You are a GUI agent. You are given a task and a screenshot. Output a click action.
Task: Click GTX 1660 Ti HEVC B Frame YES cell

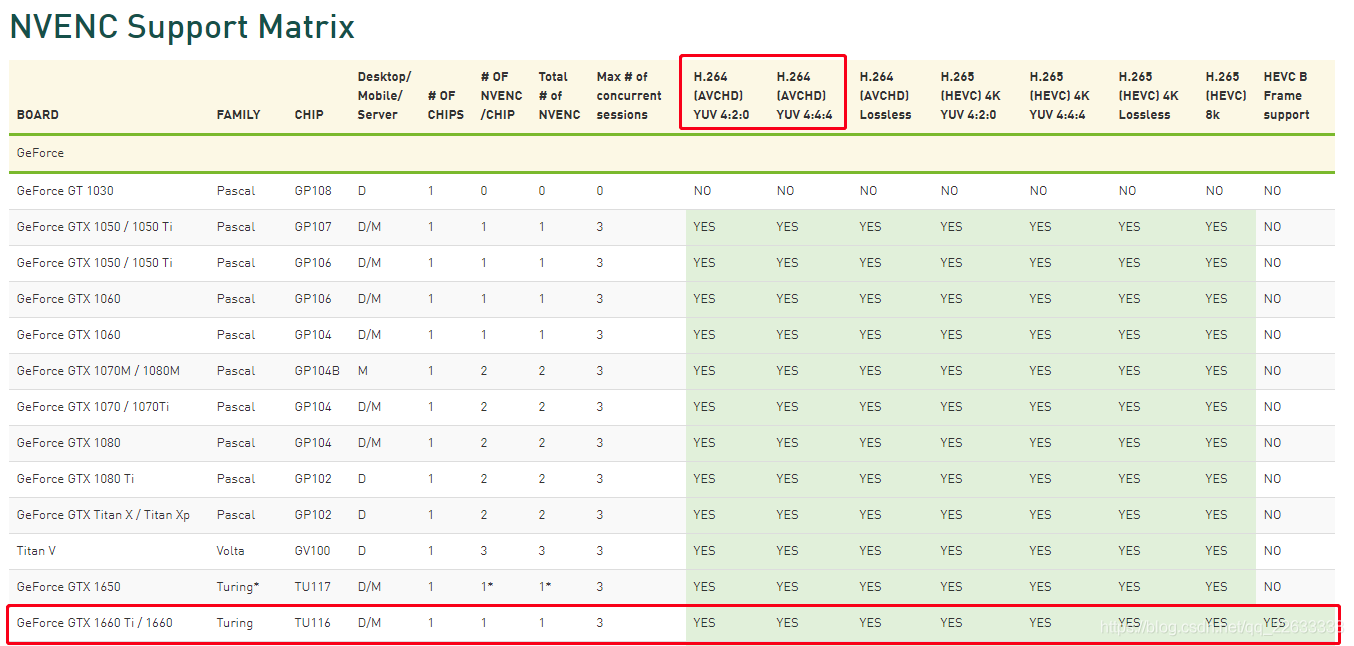tap(1274, 623)
